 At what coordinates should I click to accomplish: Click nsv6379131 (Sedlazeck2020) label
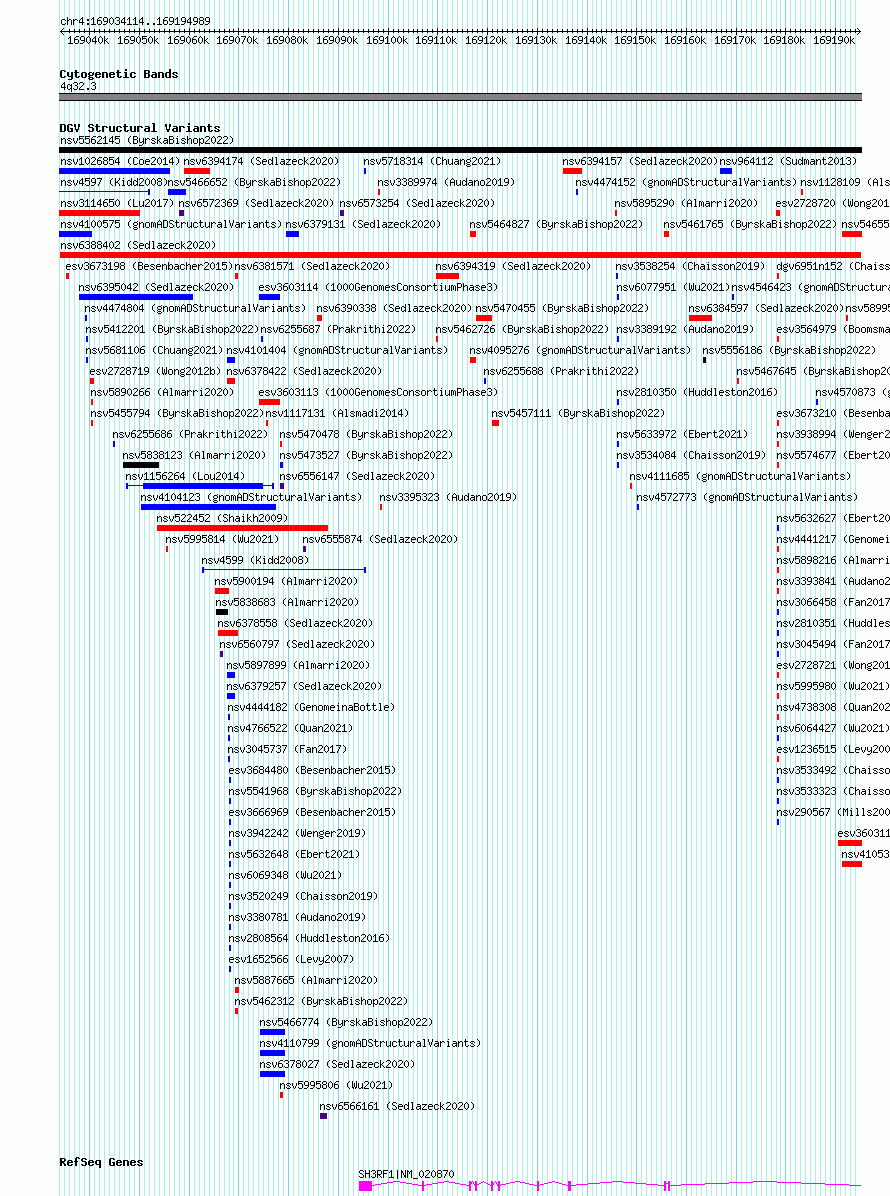pos(363,224)
